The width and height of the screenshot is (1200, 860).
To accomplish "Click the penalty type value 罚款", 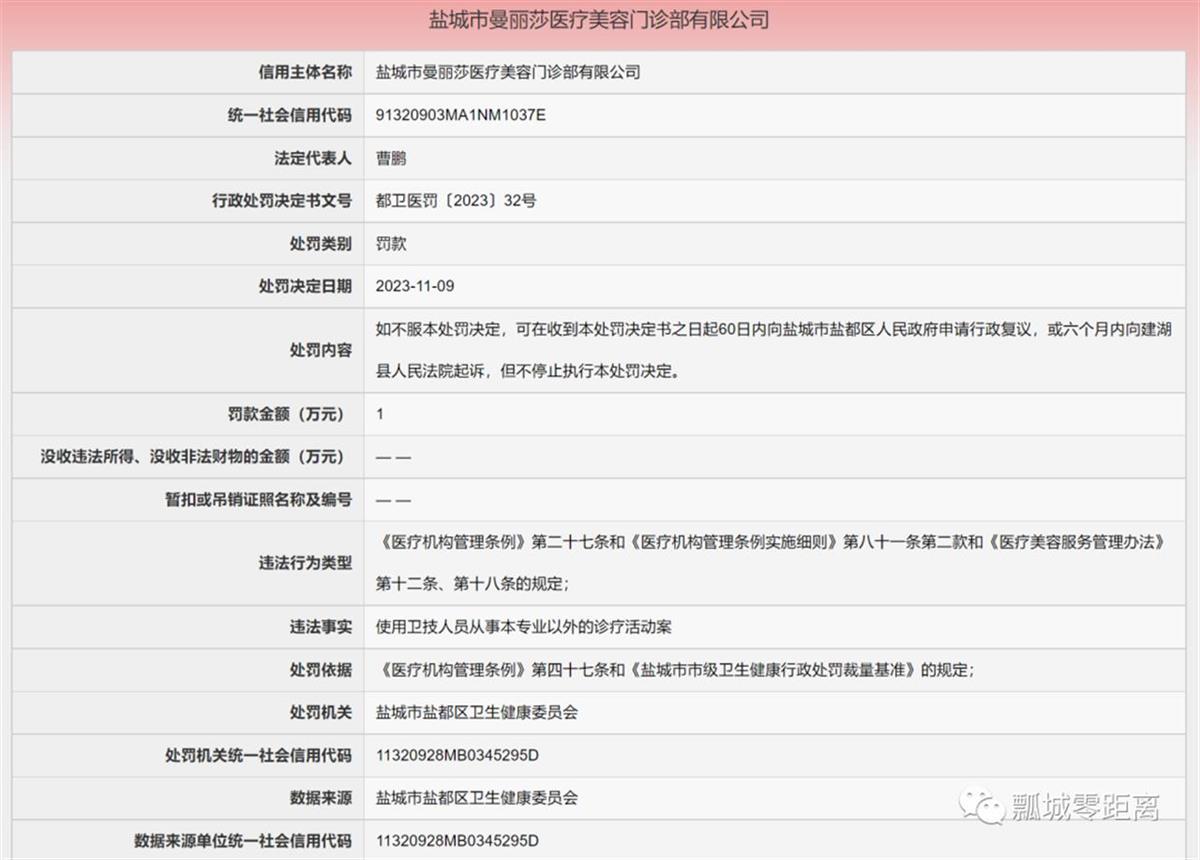I will 390,243.
